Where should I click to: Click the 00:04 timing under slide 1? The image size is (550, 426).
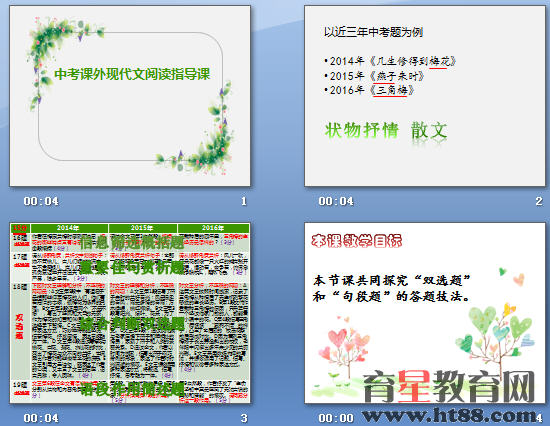click(41, 201)
